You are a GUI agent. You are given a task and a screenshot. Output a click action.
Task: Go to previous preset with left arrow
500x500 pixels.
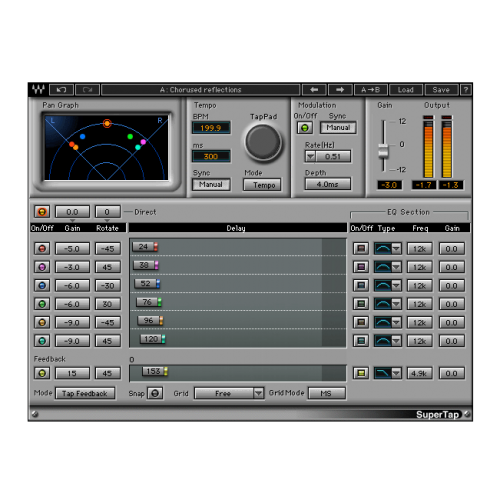click(314, 90)
